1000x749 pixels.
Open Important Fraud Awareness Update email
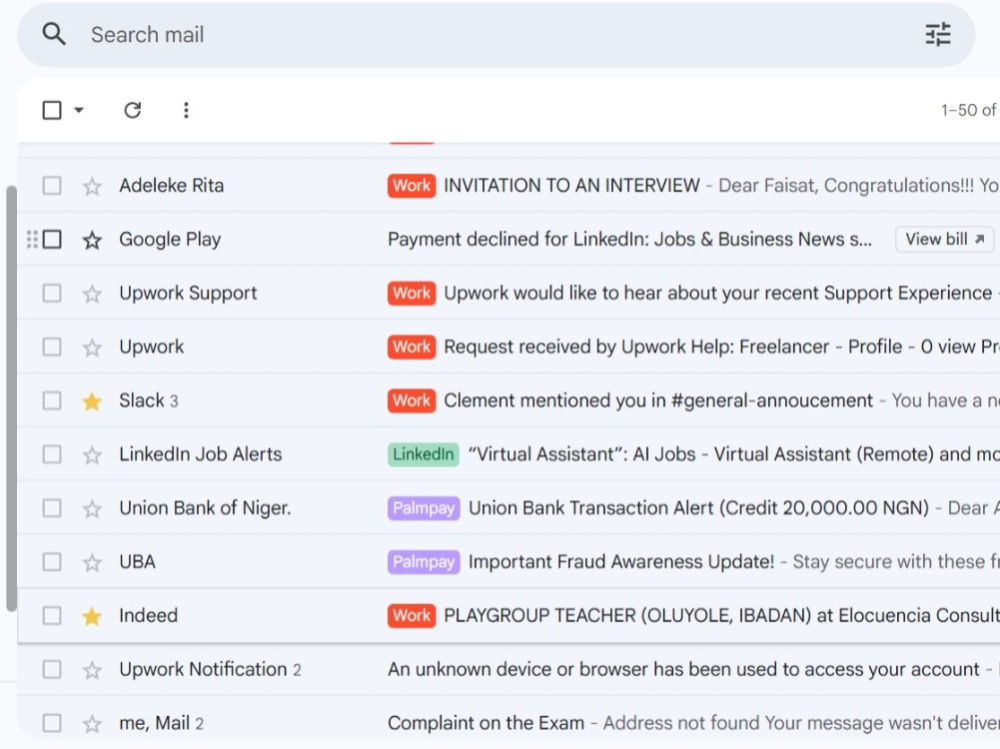tap(621, 561)
